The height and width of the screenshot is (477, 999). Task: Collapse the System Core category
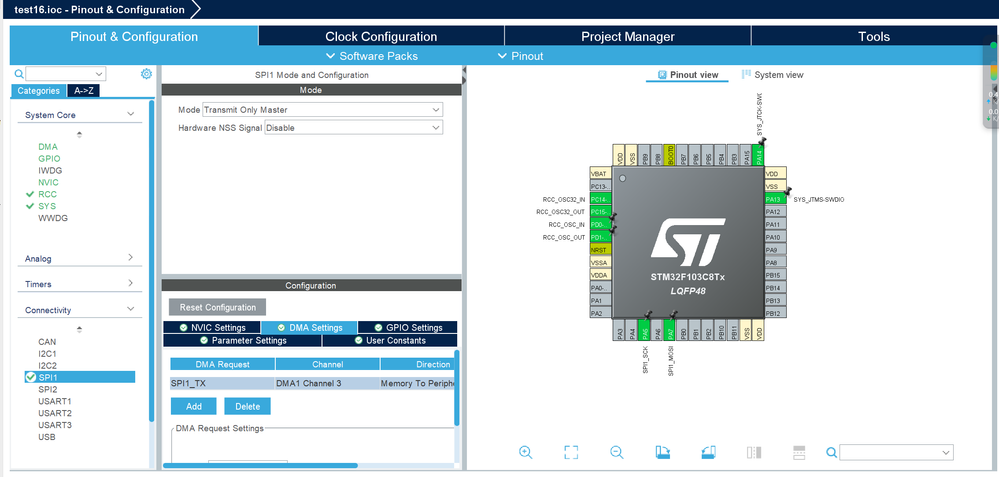131,115
